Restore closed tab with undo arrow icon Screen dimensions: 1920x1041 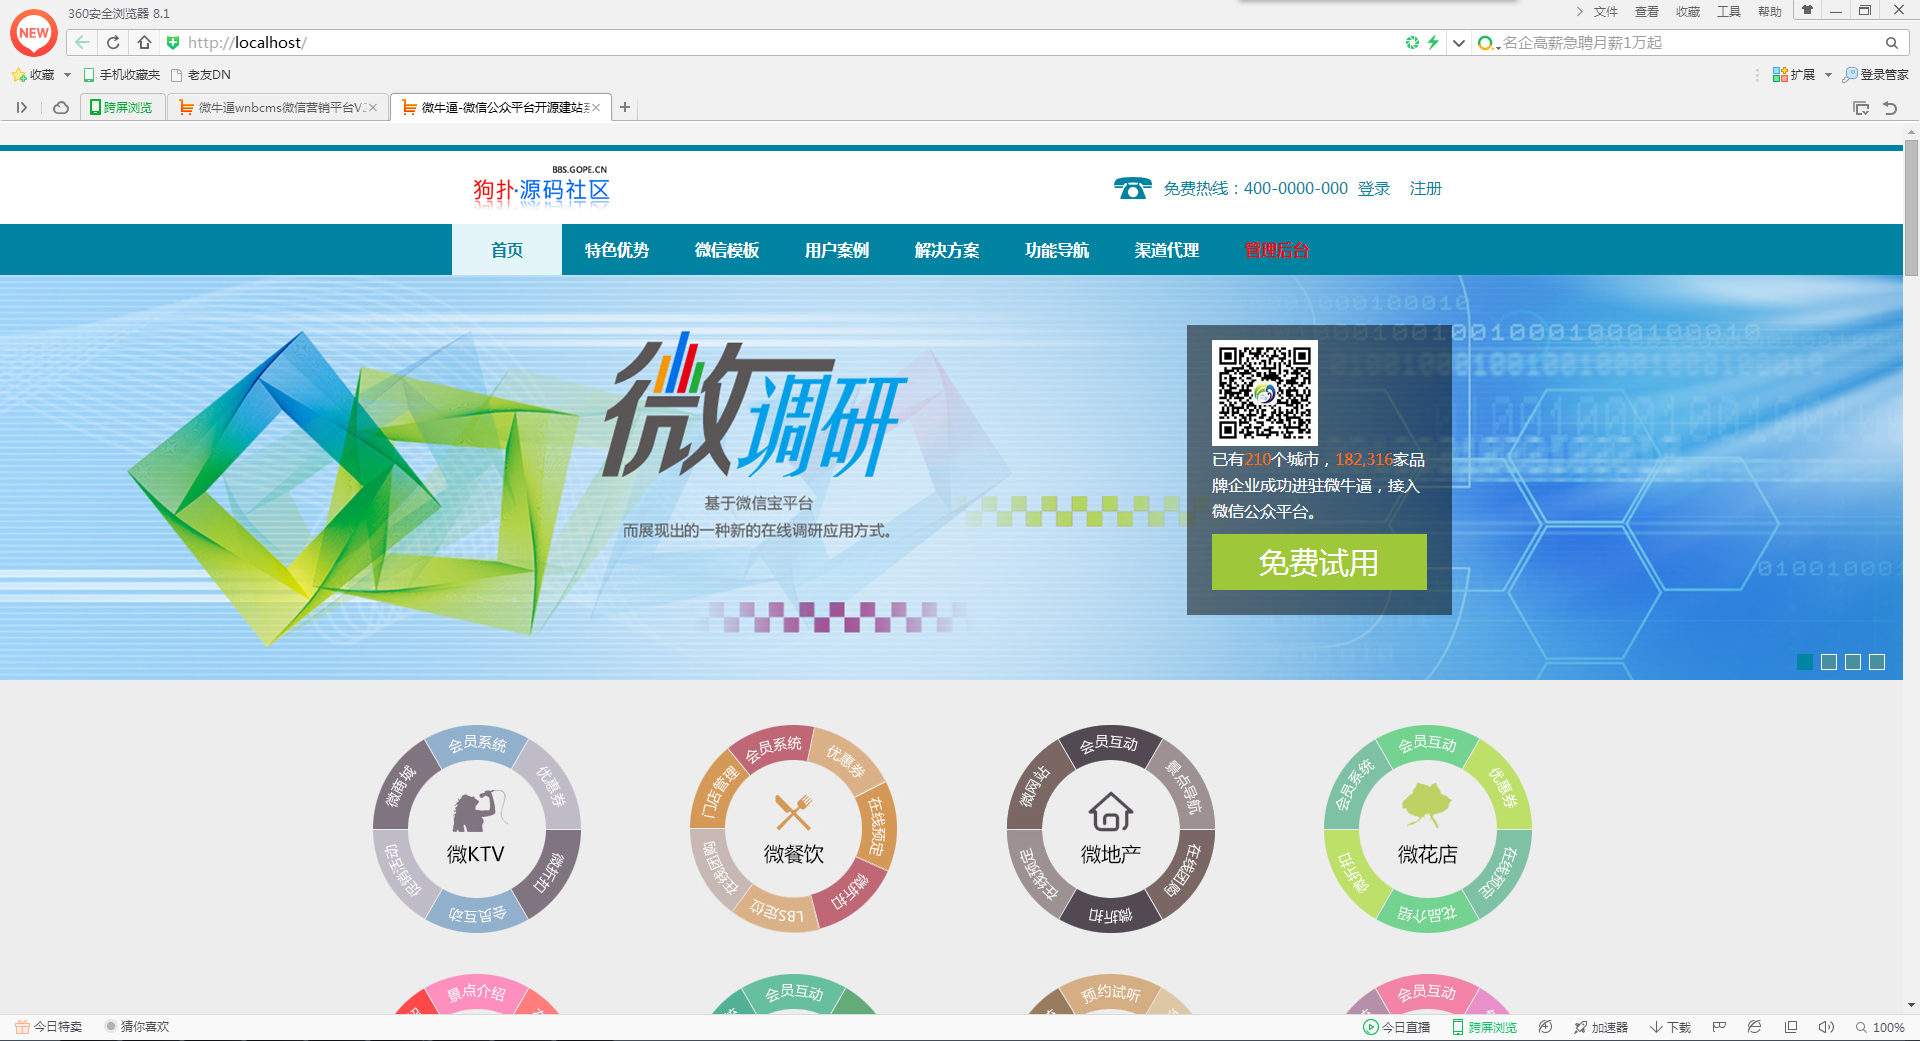pos(1890,107)
